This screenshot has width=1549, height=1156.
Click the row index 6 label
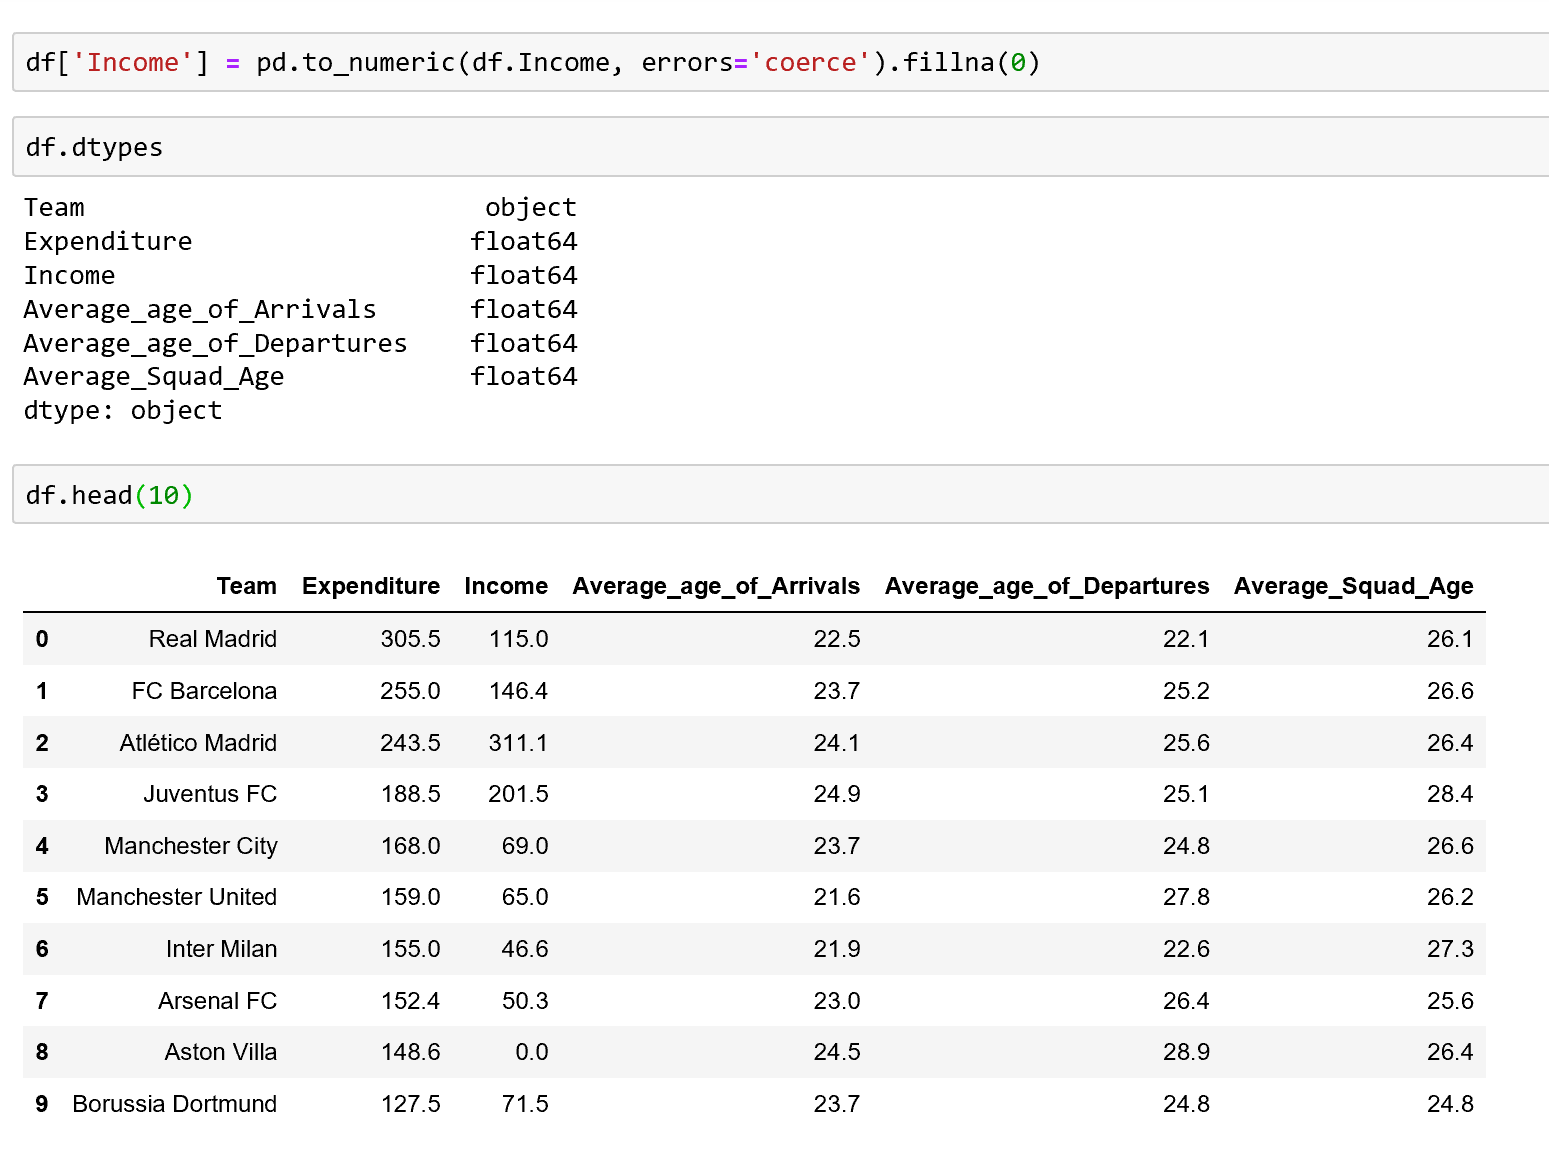point(42,949)
